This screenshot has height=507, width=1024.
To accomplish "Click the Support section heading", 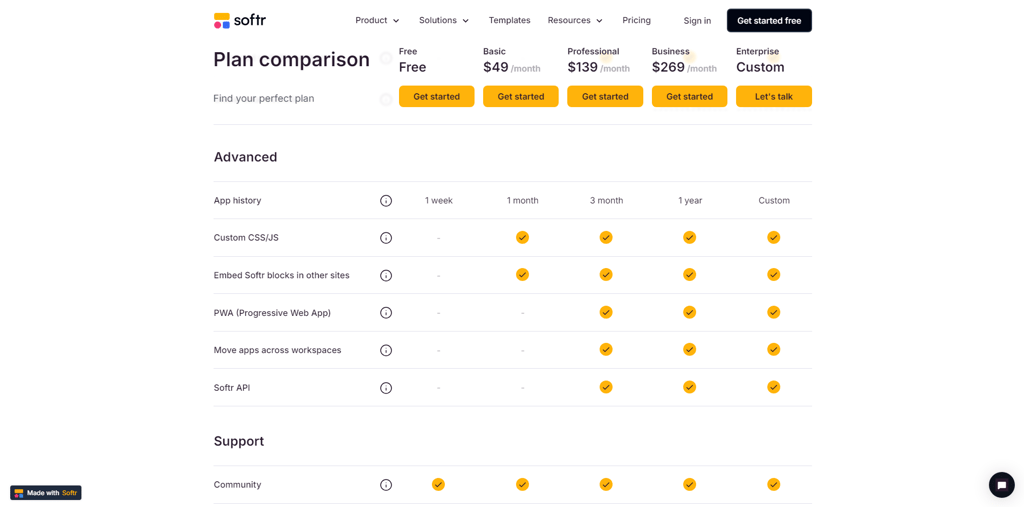I will pyautogui.click(x=239, y=441).
